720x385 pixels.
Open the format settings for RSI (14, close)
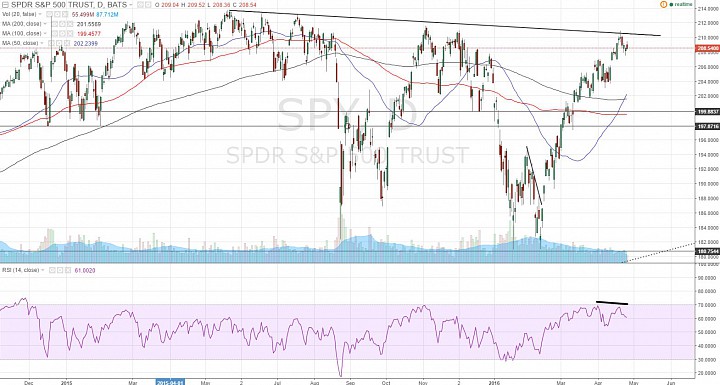pyautogui.click(x=60, y=271)
